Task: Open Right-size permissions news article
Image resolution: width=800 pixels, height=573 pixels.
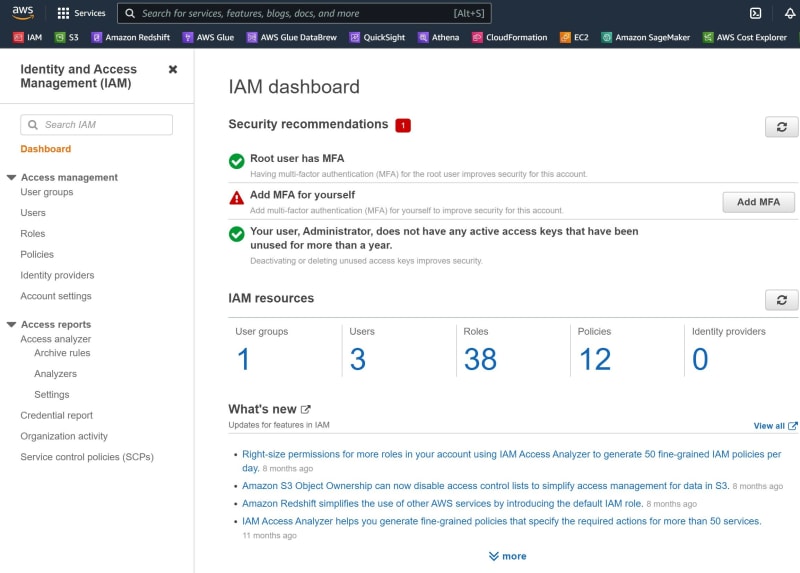Action: point(511,461)
